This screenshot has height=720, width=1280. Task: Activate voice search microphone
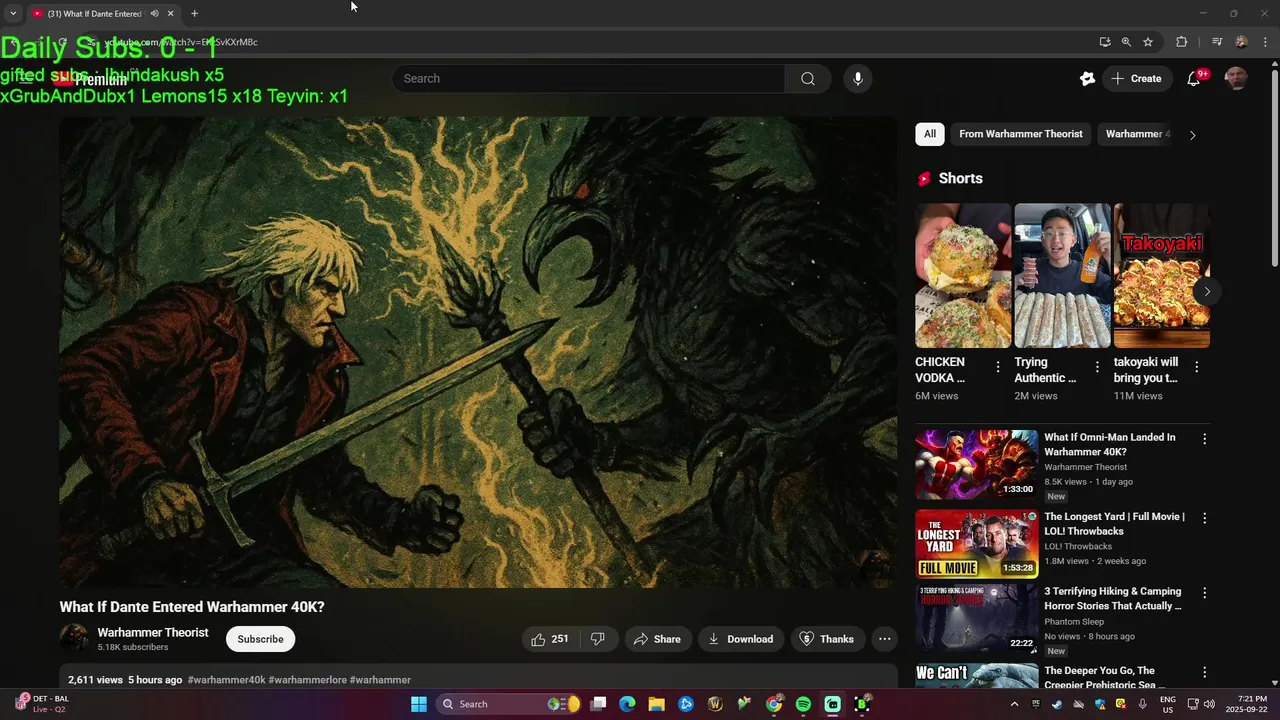858,79
